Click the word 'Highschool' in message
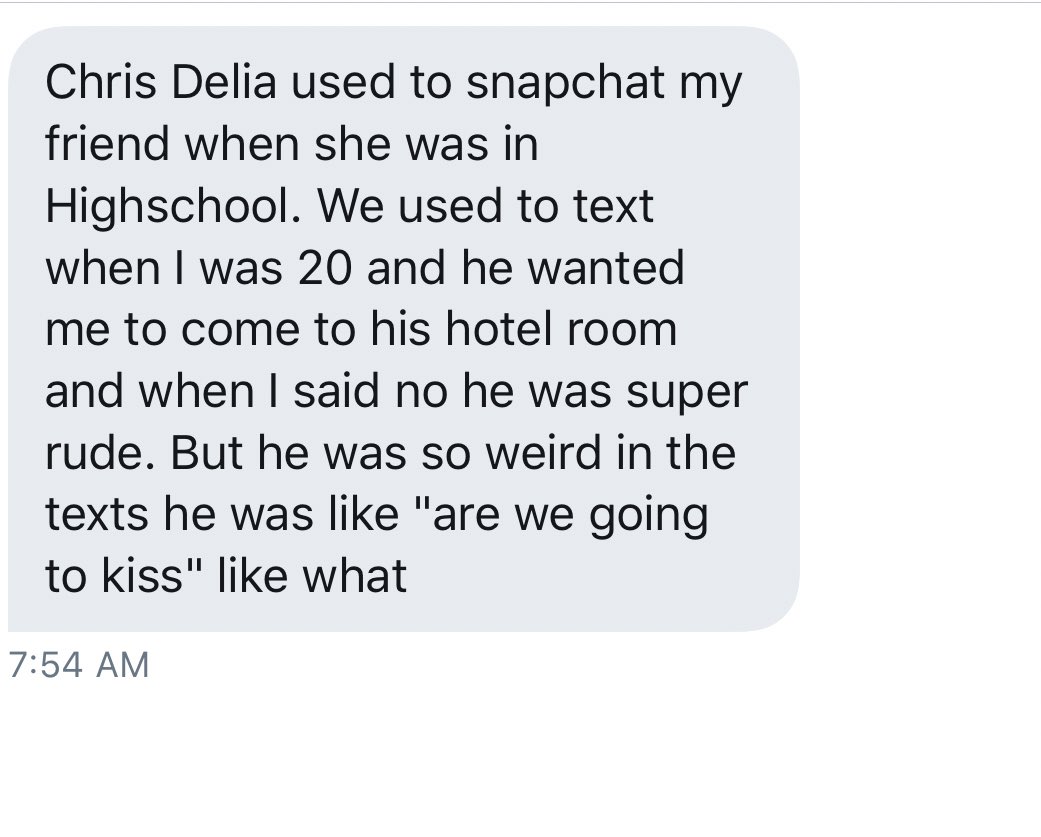This screenshot has height=837, width=1041. pyautogui.click(x=169, y=206)
